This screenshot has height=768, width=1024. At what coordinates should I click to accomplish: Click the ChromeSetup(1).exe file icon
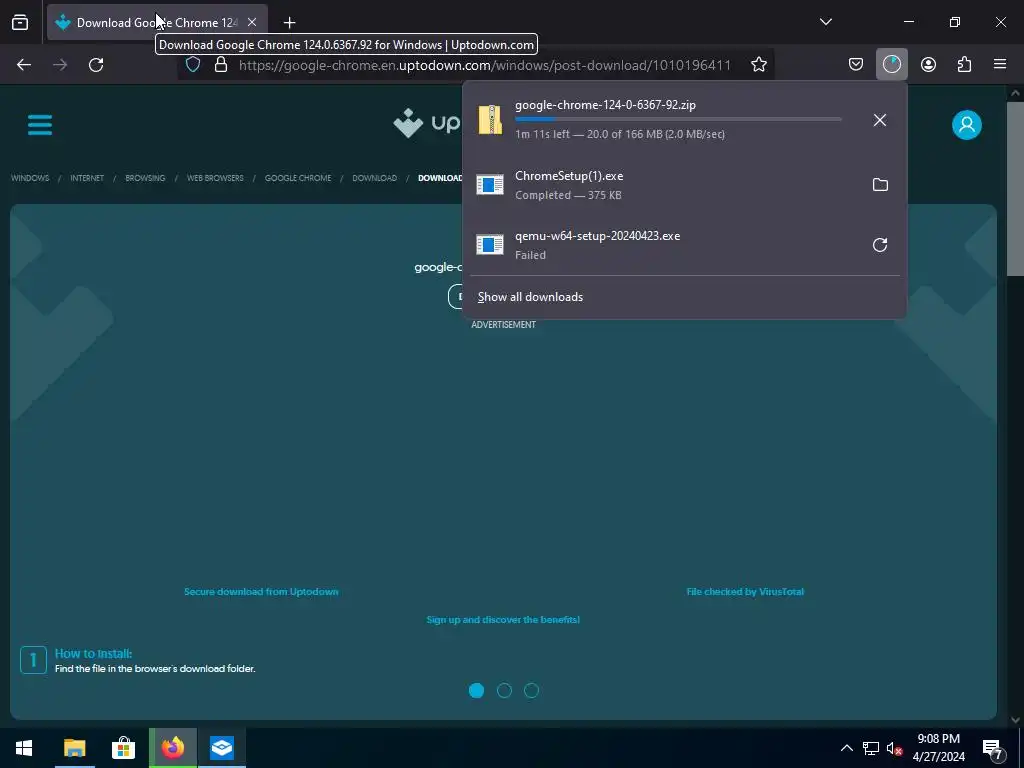pos(490,185)
